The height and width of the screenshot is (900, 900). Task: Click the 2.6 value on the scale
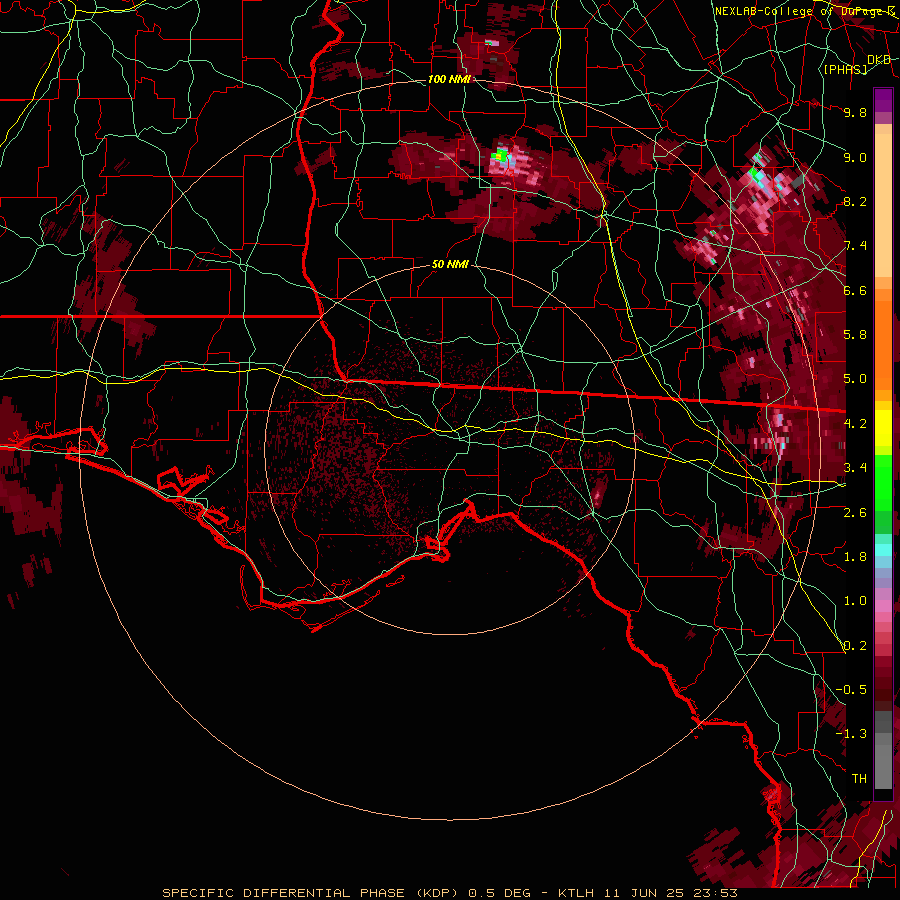855,513
